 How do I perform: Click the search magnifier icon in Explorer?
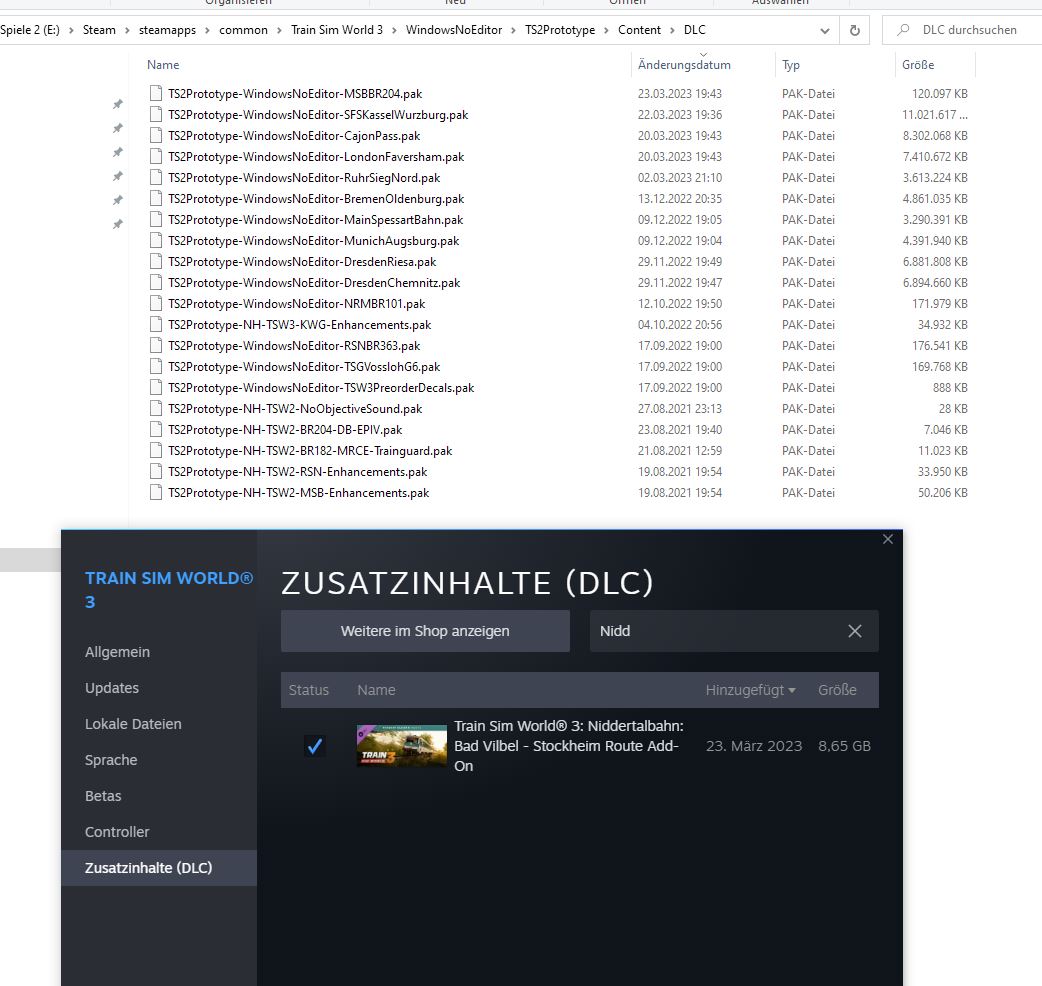click(x=902, y=30)
